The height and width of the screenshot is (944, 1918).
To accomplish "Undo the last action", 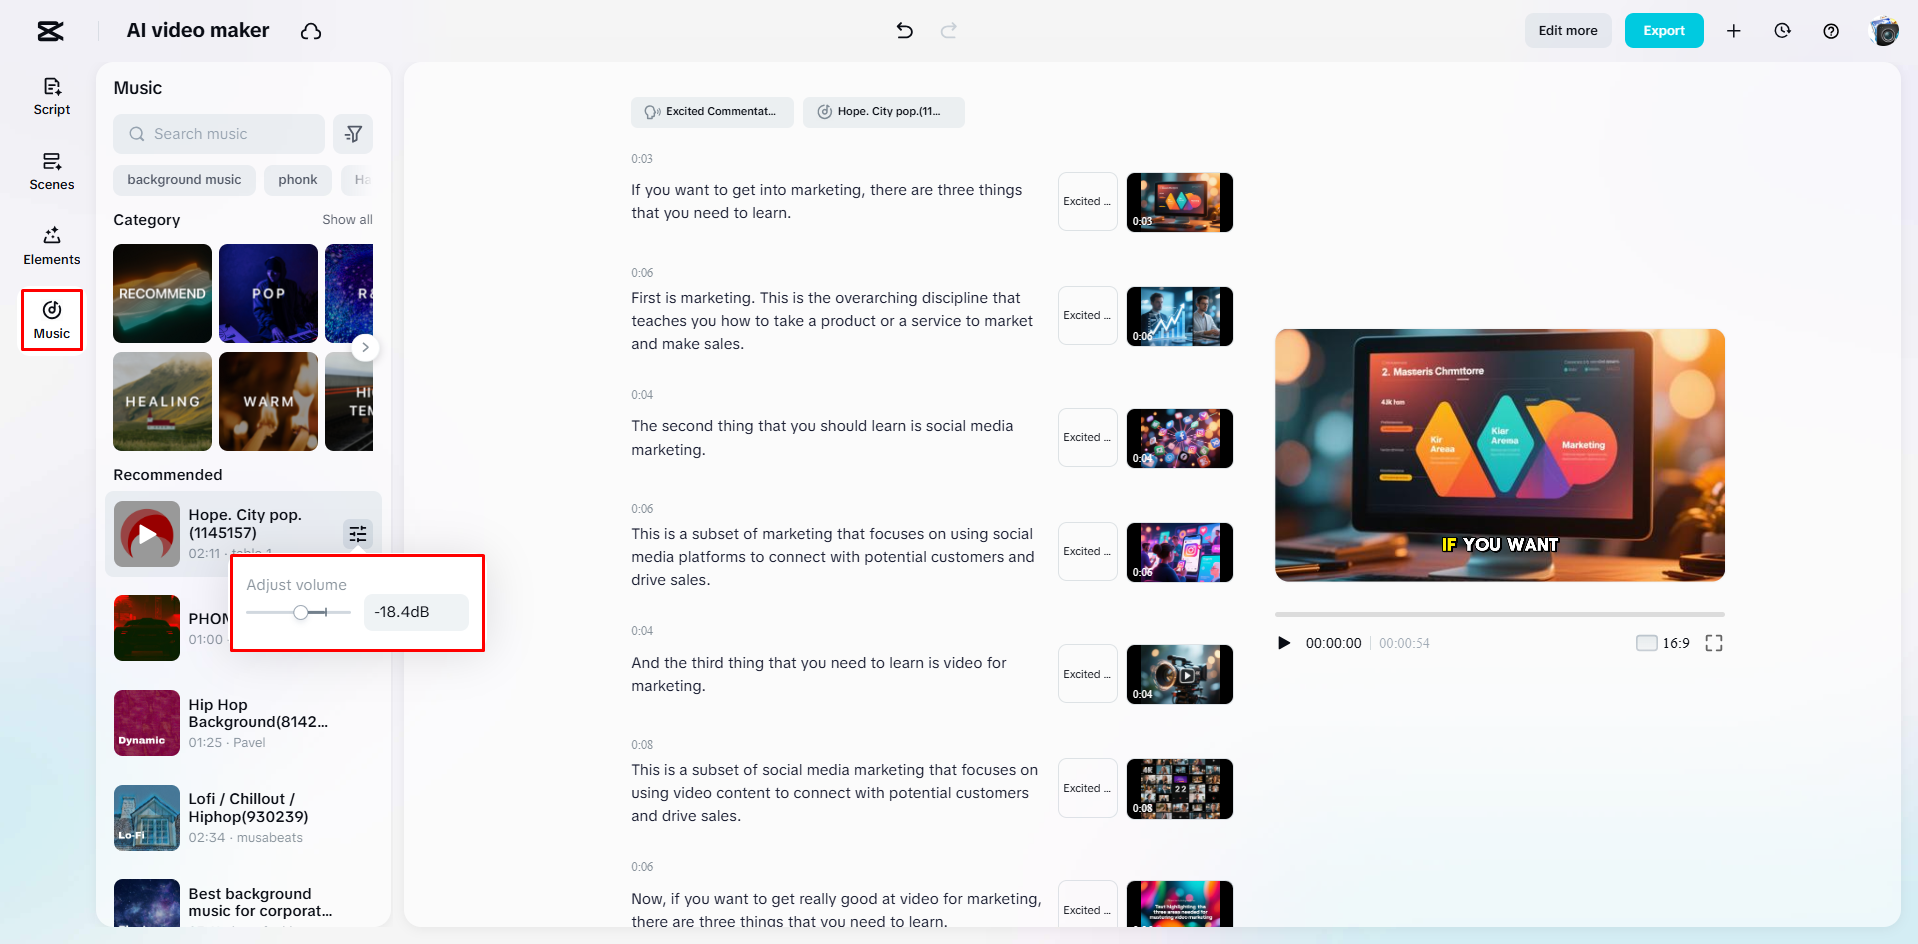I will pyautogui.click(x=905, y=31).
